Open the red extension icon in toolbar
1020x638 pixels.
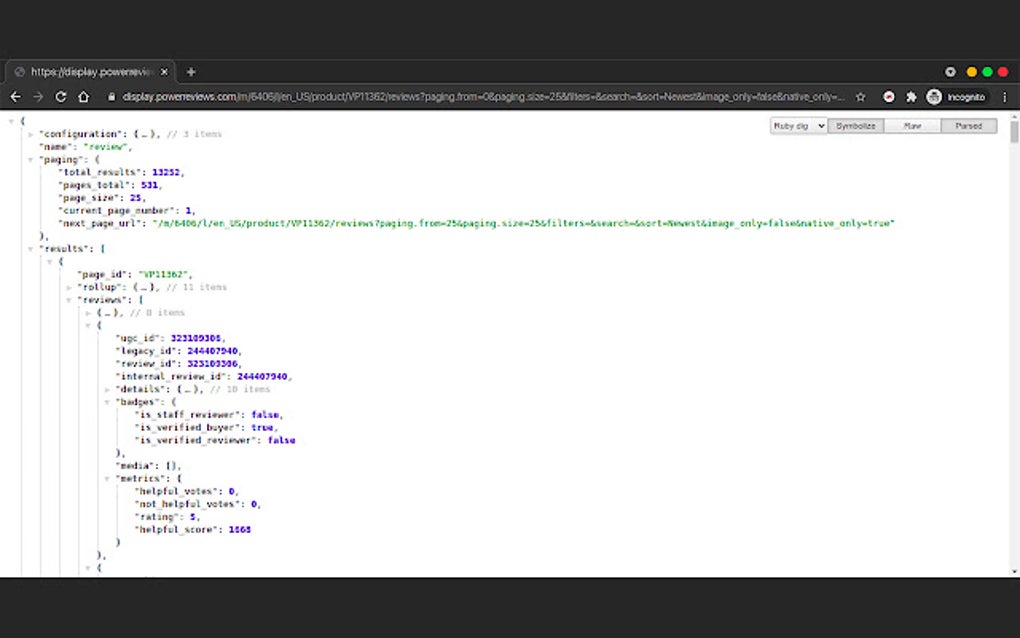tap(889, 97)
